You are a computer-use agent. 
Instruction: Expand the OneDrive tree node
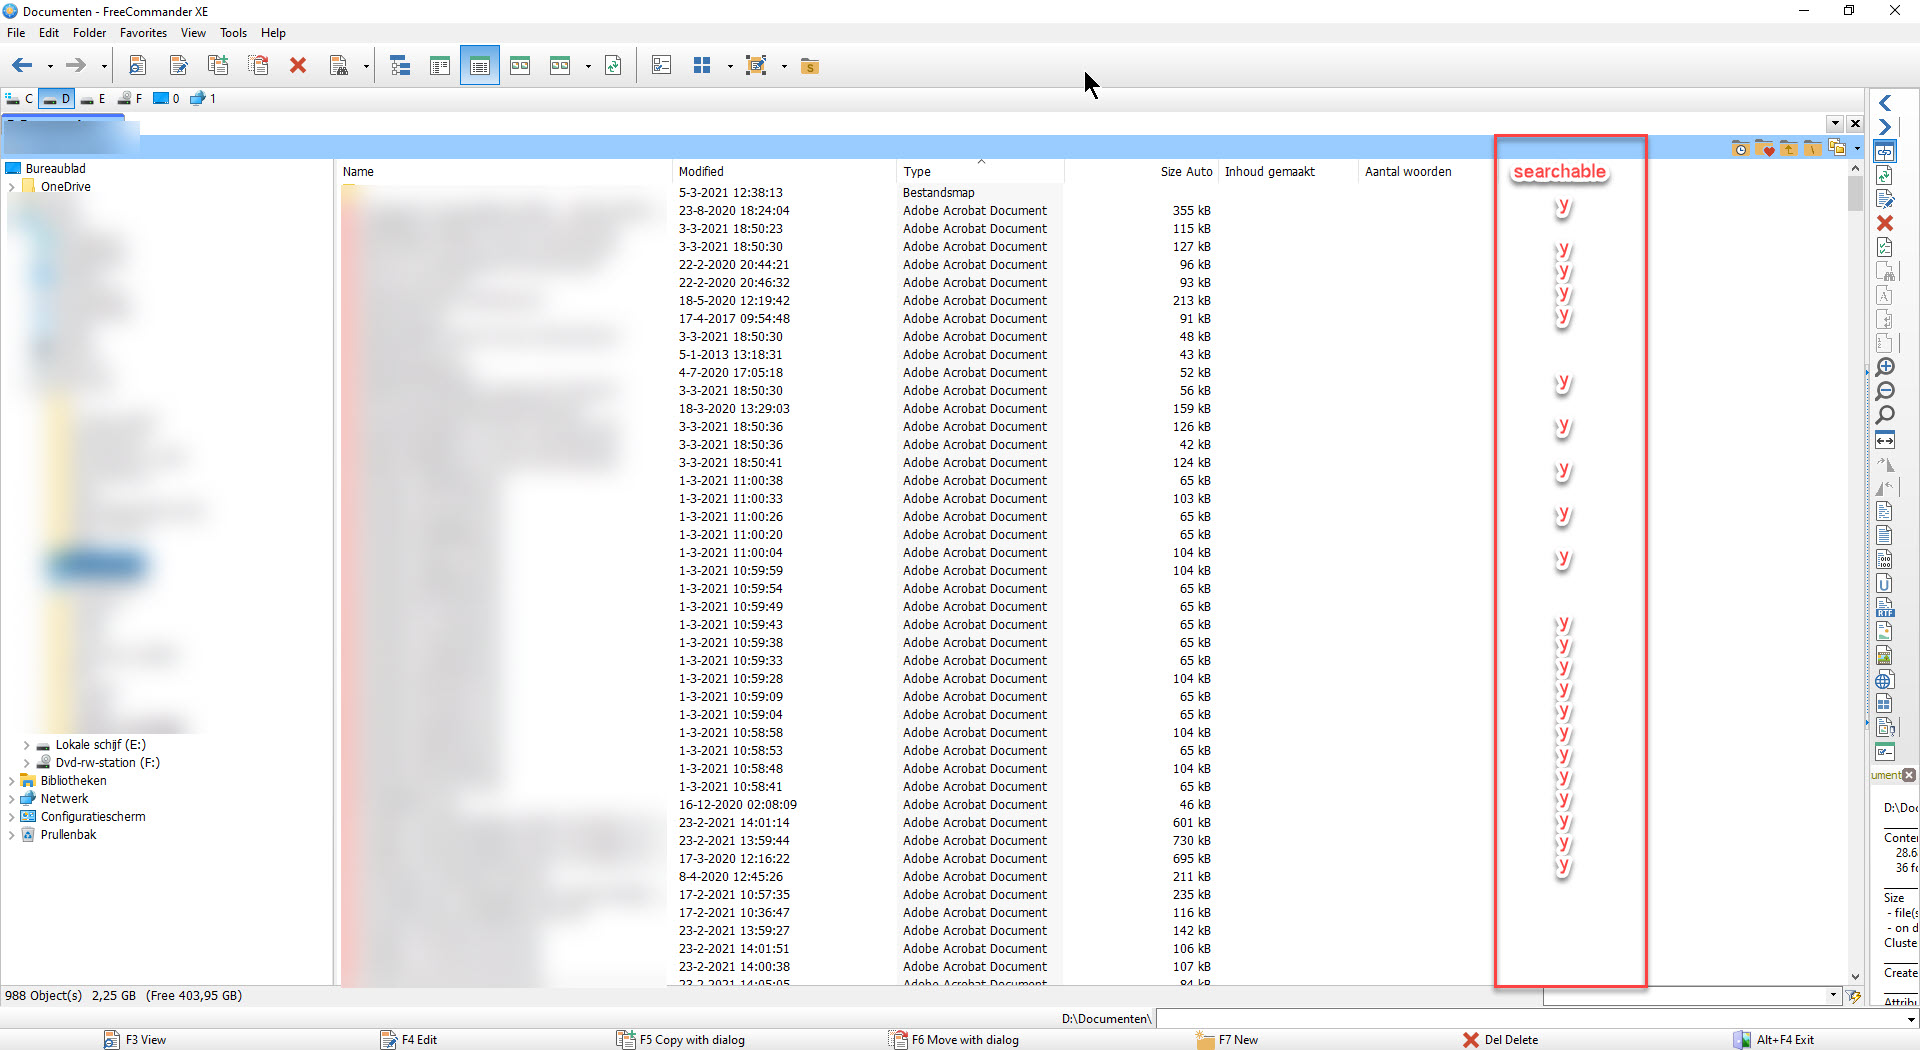coord(11,187)
